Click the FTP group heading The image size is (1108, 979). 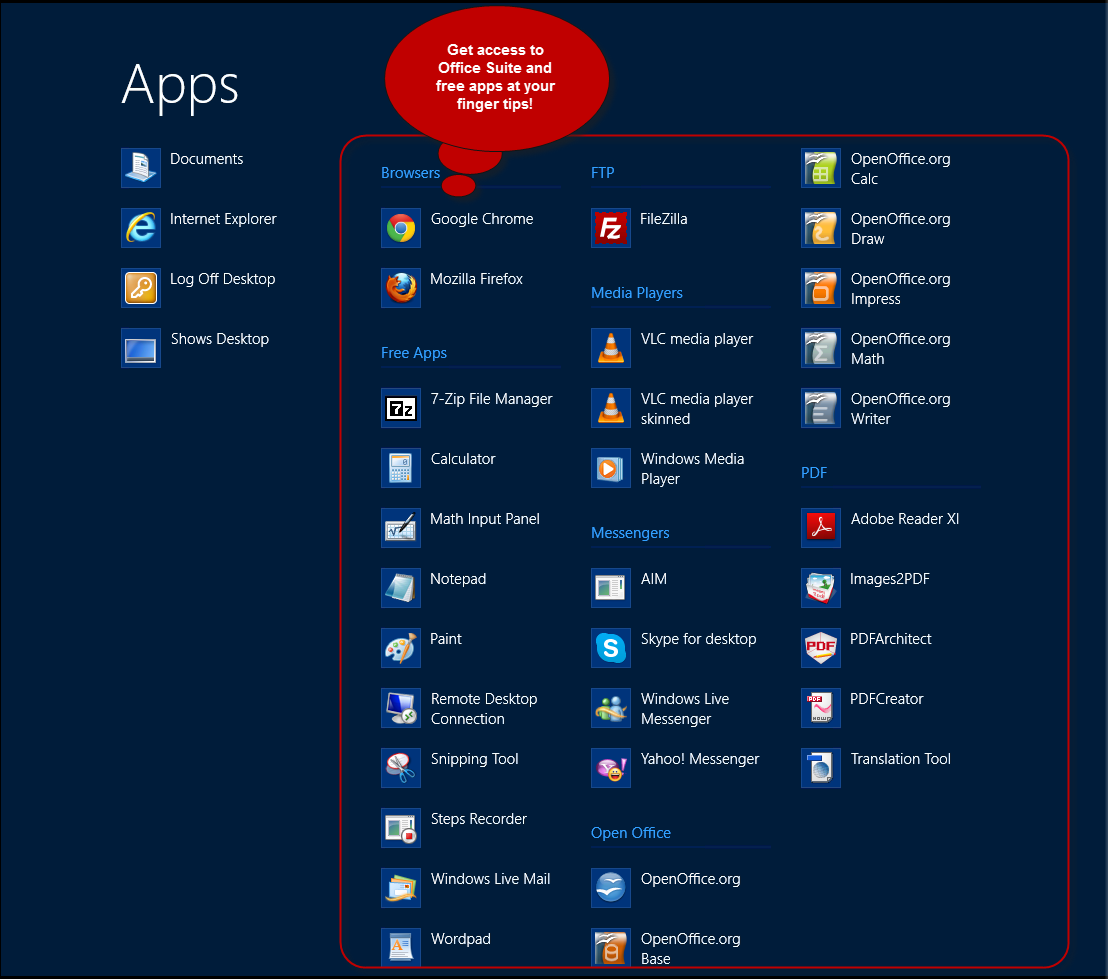[602, 173]
